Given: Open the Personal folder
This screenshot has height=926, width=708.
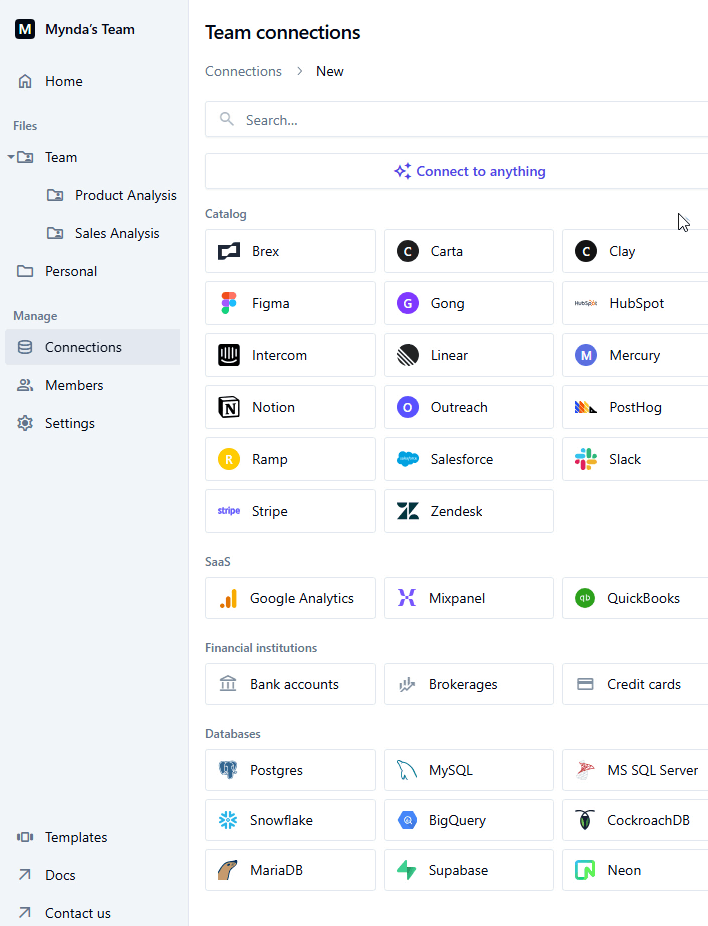Looking at the screenshot, I should point(93,272).
